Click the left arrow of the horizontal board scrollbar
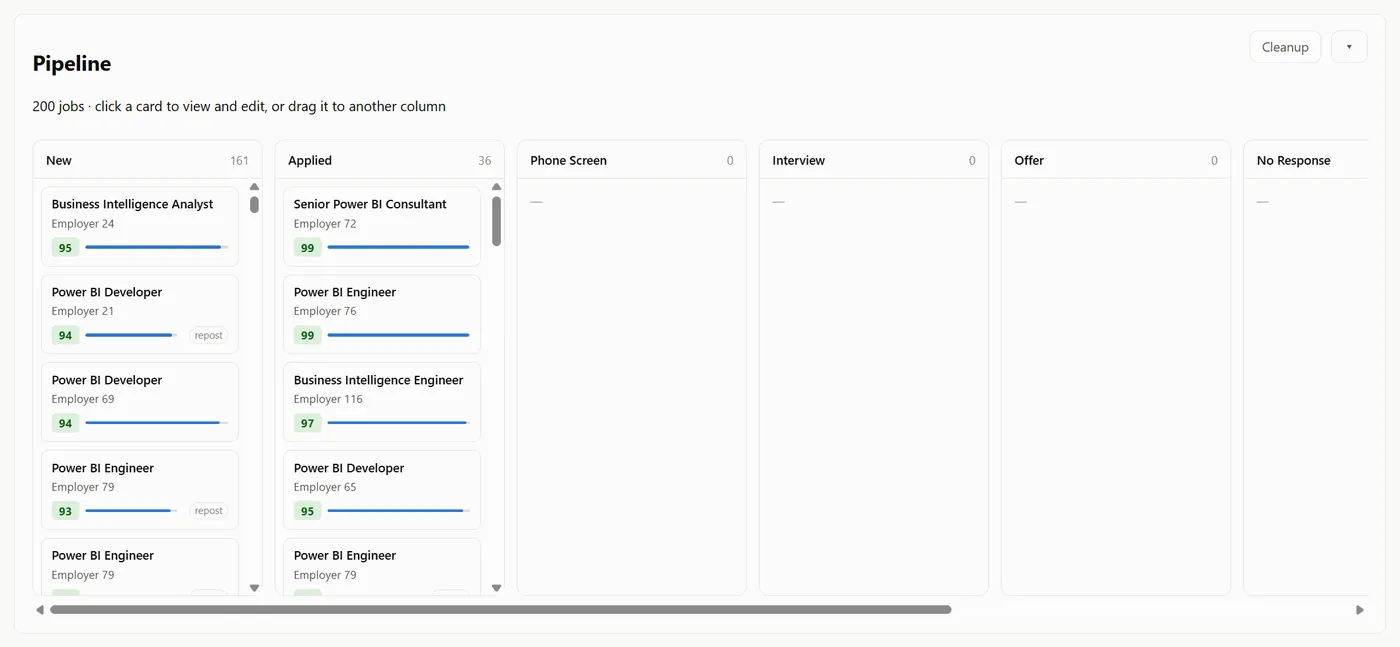This screenshot has height=647, width=1400. click(x=40, y=610)
